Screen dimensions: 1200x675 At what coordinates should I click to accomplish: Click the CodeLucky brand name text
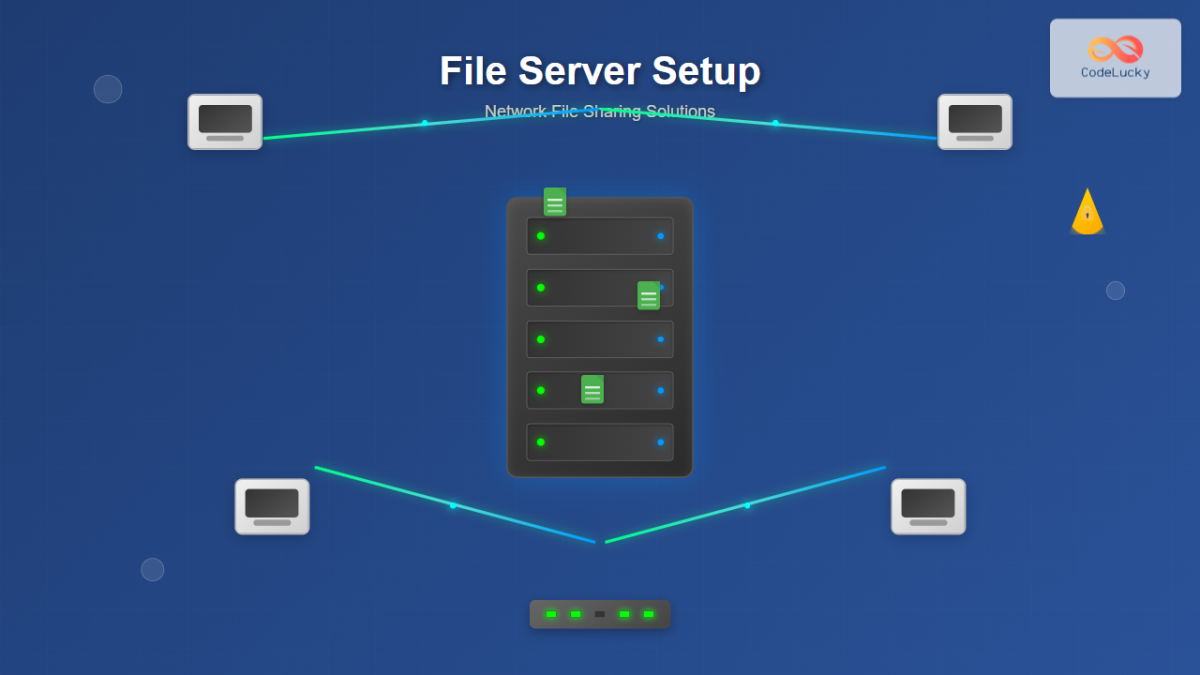[1115, 73]
